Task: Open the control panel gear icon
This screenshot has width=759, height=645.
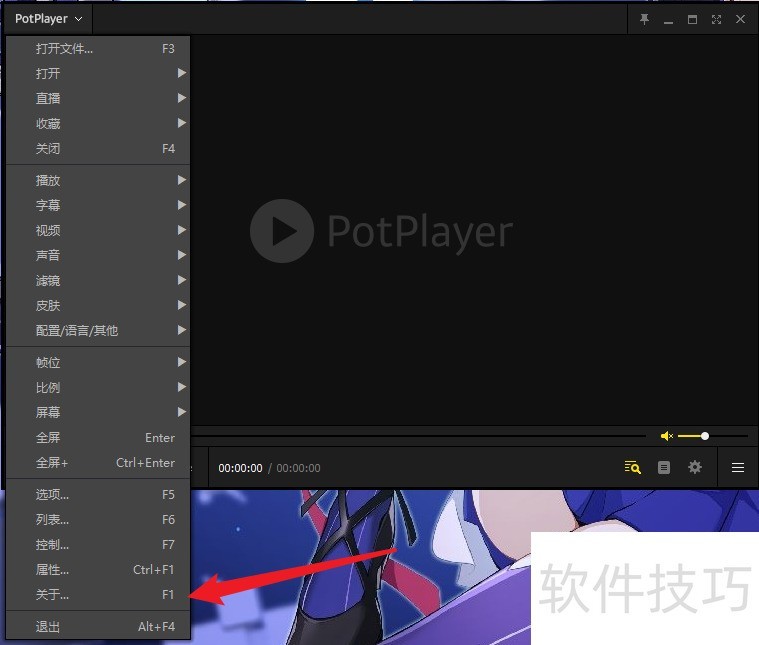Action: coord(695,467)
